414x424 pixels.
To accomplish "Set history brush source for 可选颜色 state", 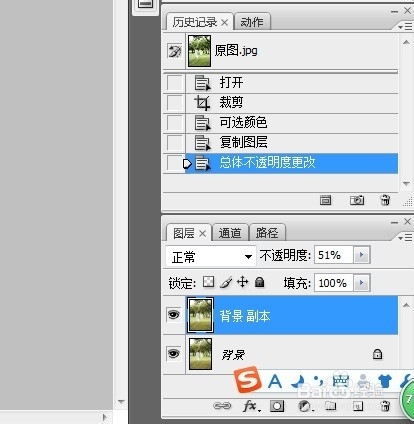I will tap(174, 123).
